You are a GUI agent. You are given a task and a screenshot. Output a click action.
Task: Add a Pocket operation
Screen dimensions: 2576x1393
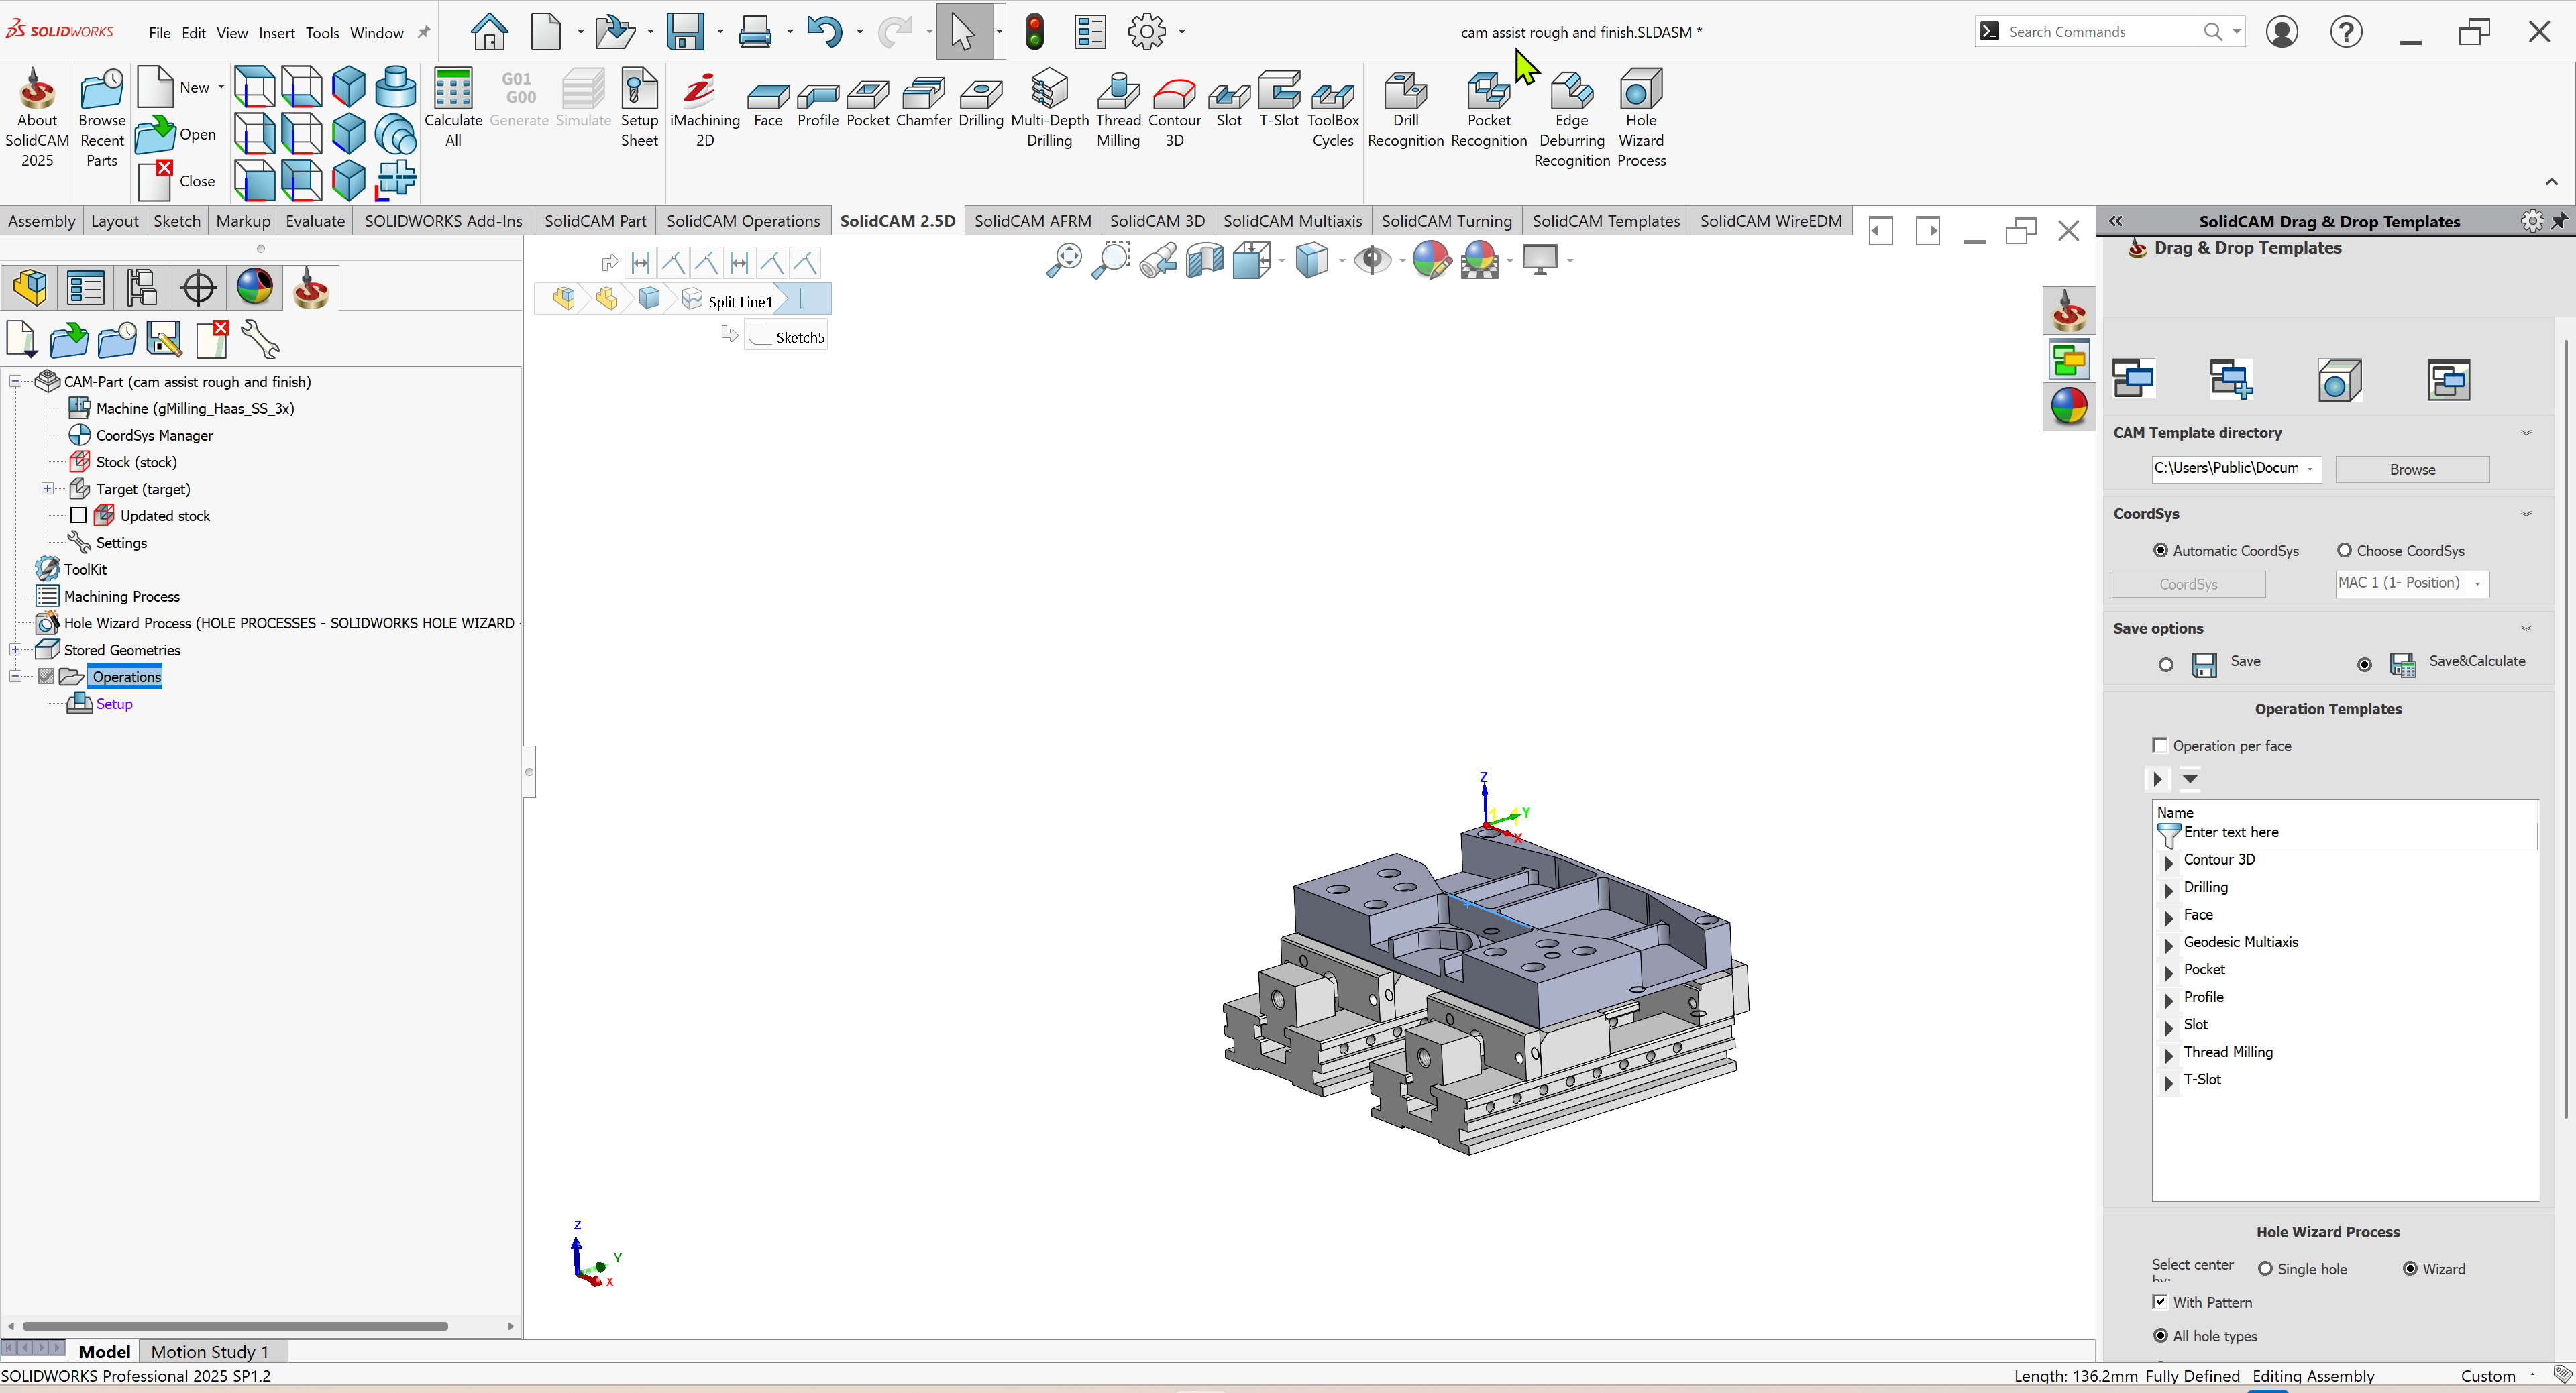click(x=867, y=105)
